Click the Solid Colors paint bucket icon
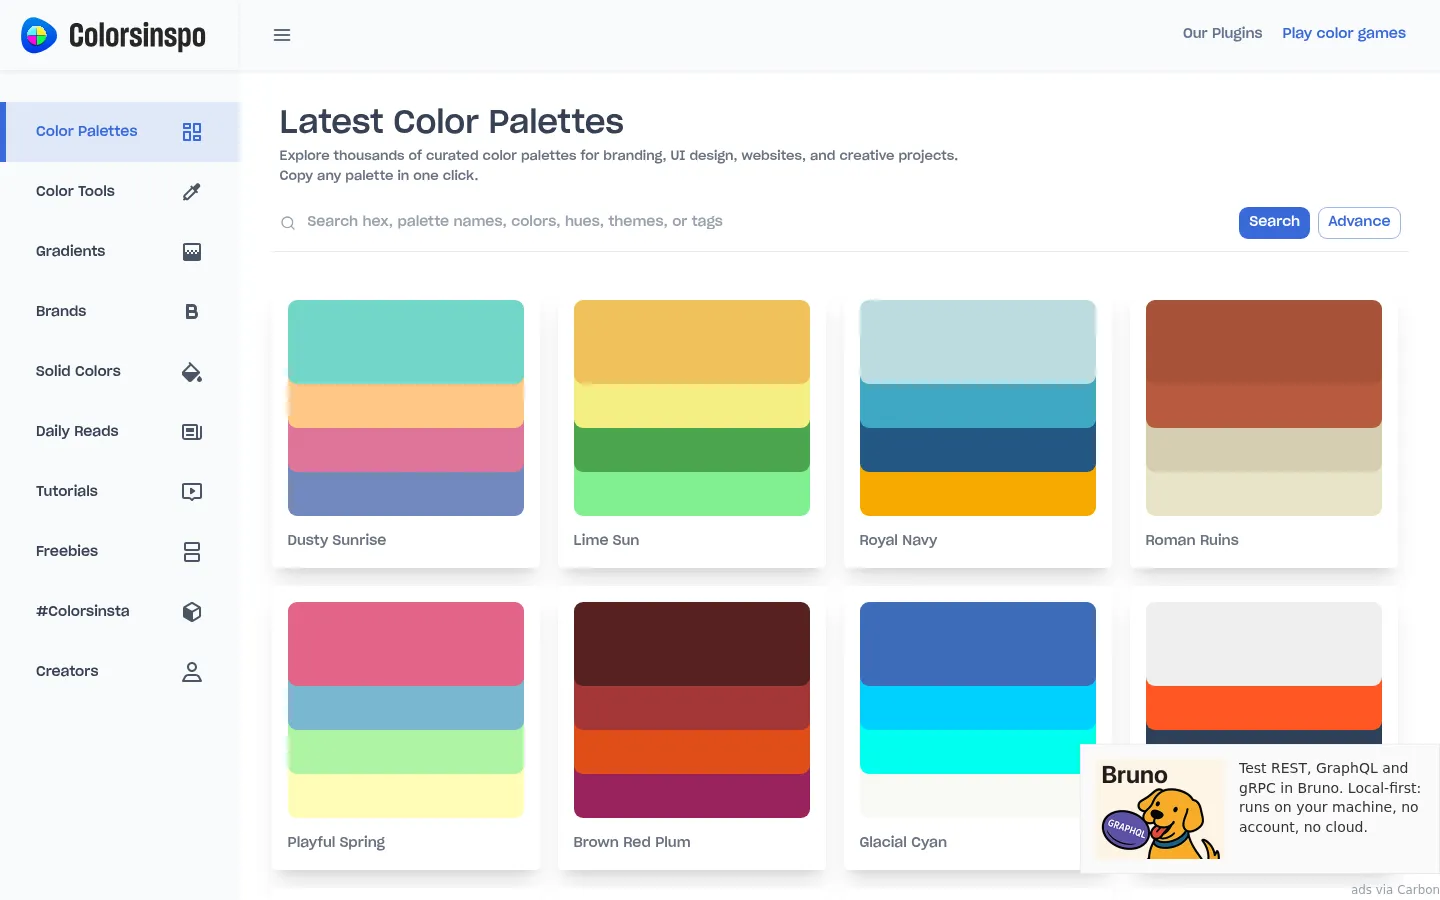 (x=192, y=372)
